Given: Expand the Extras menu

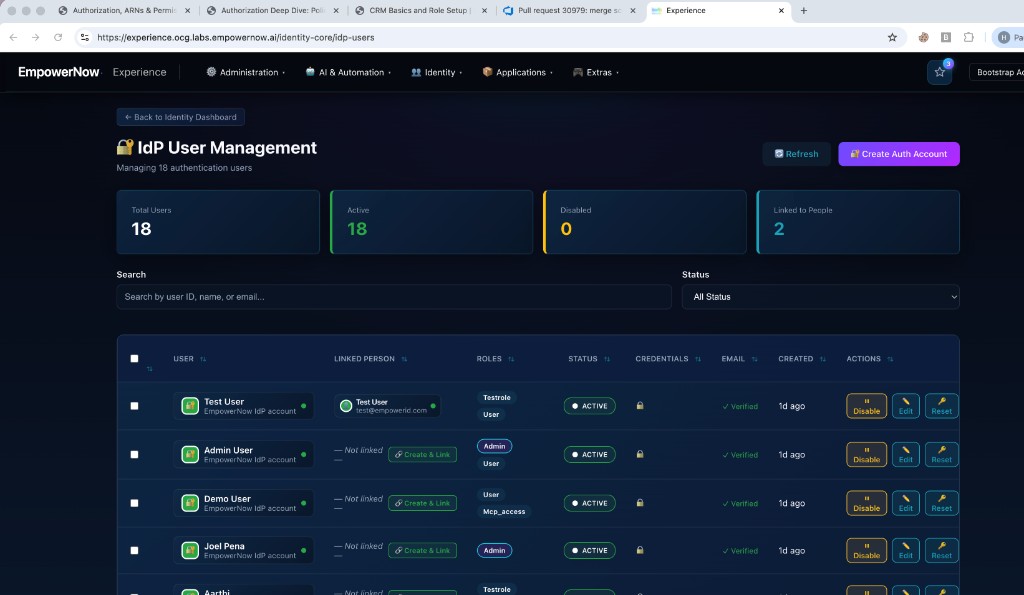Looking at the screenshot, I should click(596, 72).
